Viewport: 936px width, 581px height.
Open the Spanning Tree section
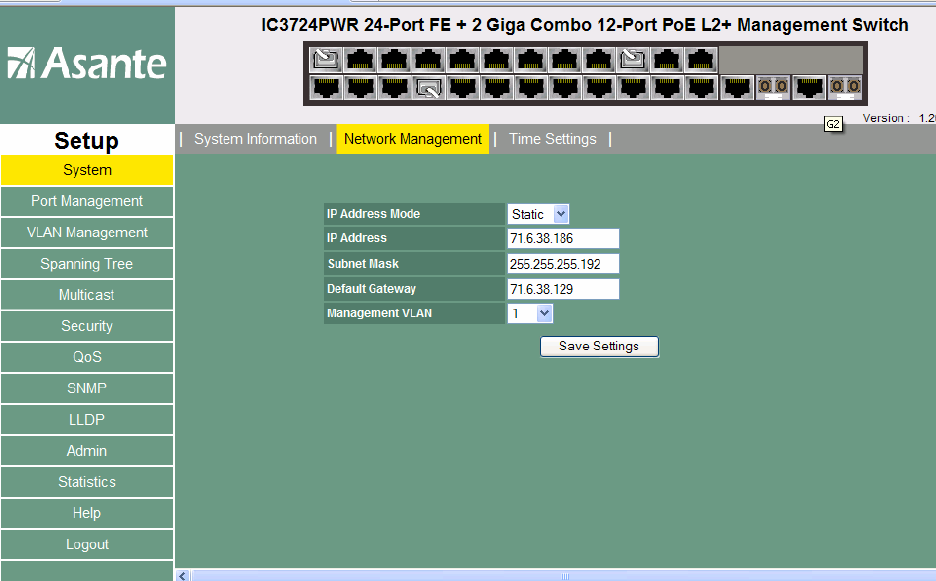[x=87, y=264]
